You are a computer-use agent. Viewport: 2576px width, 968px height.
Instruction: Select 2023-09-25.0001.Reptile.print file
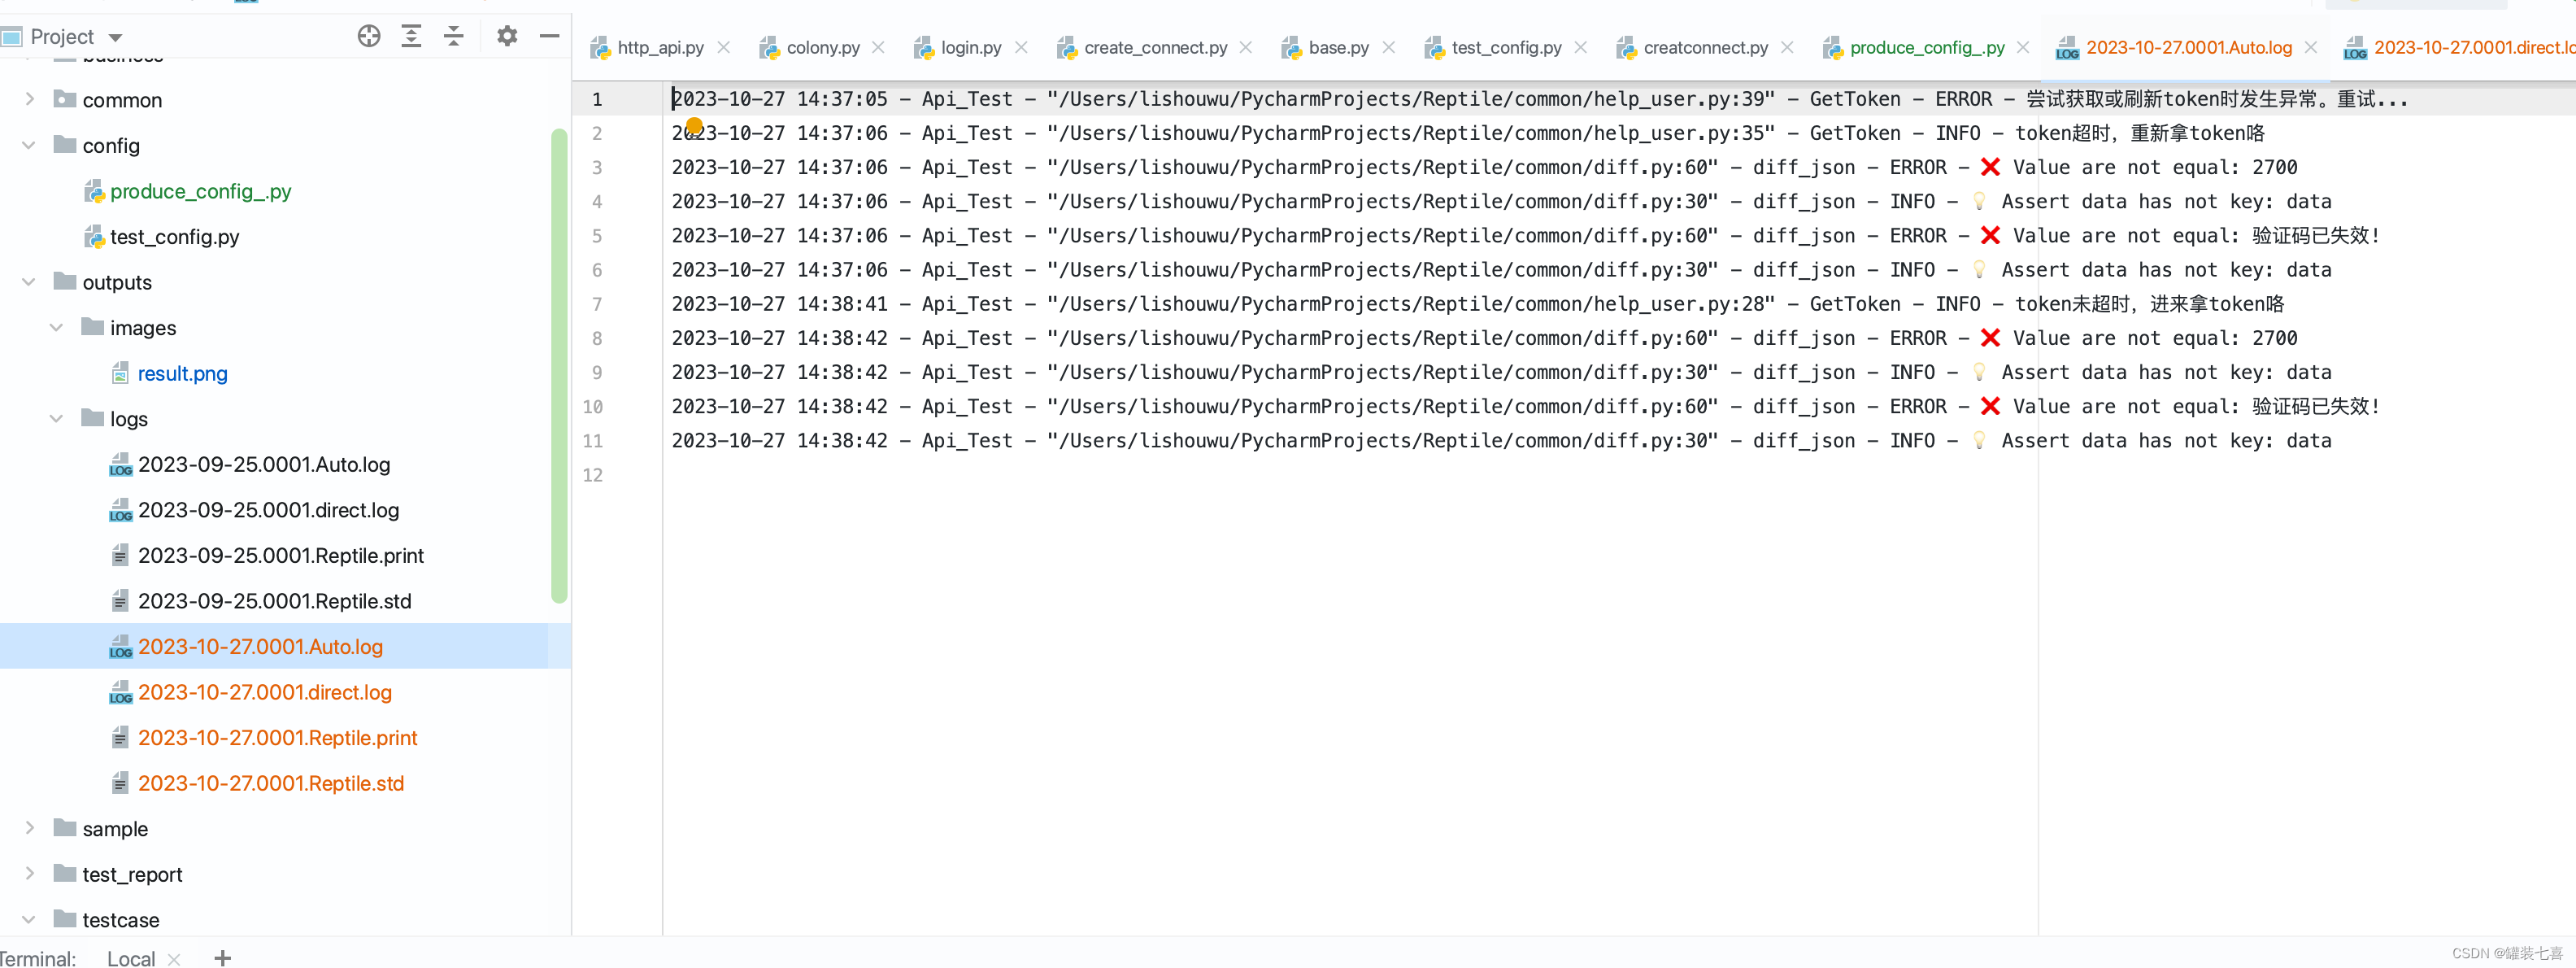[x=281, y=555]
